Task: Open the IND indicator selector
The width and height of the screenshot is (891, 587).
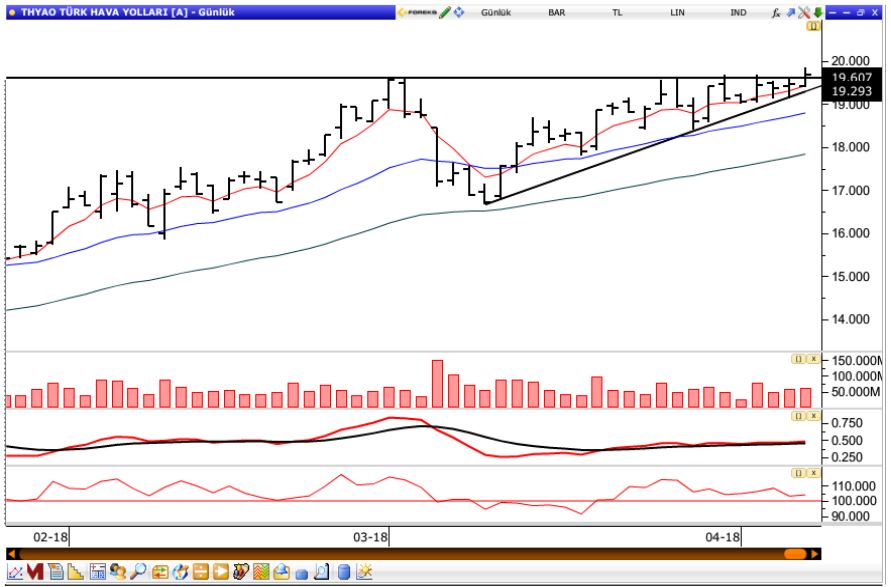Action: point(738,13)
